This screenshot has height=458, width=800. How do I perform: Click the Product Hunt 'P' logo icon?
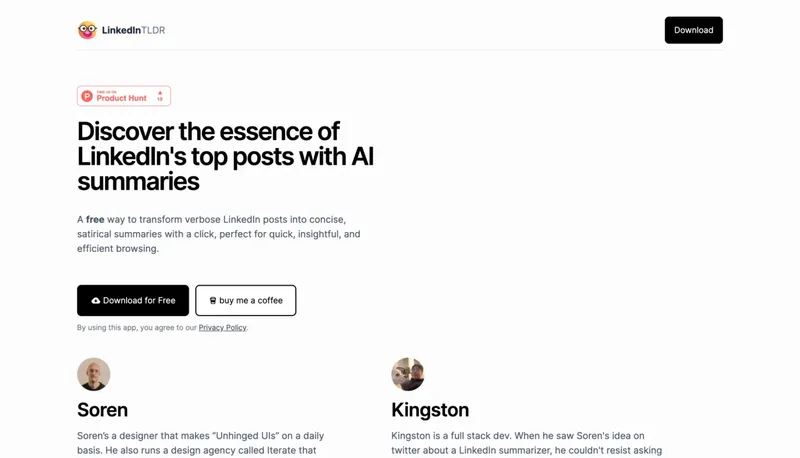tap(87, 96)
